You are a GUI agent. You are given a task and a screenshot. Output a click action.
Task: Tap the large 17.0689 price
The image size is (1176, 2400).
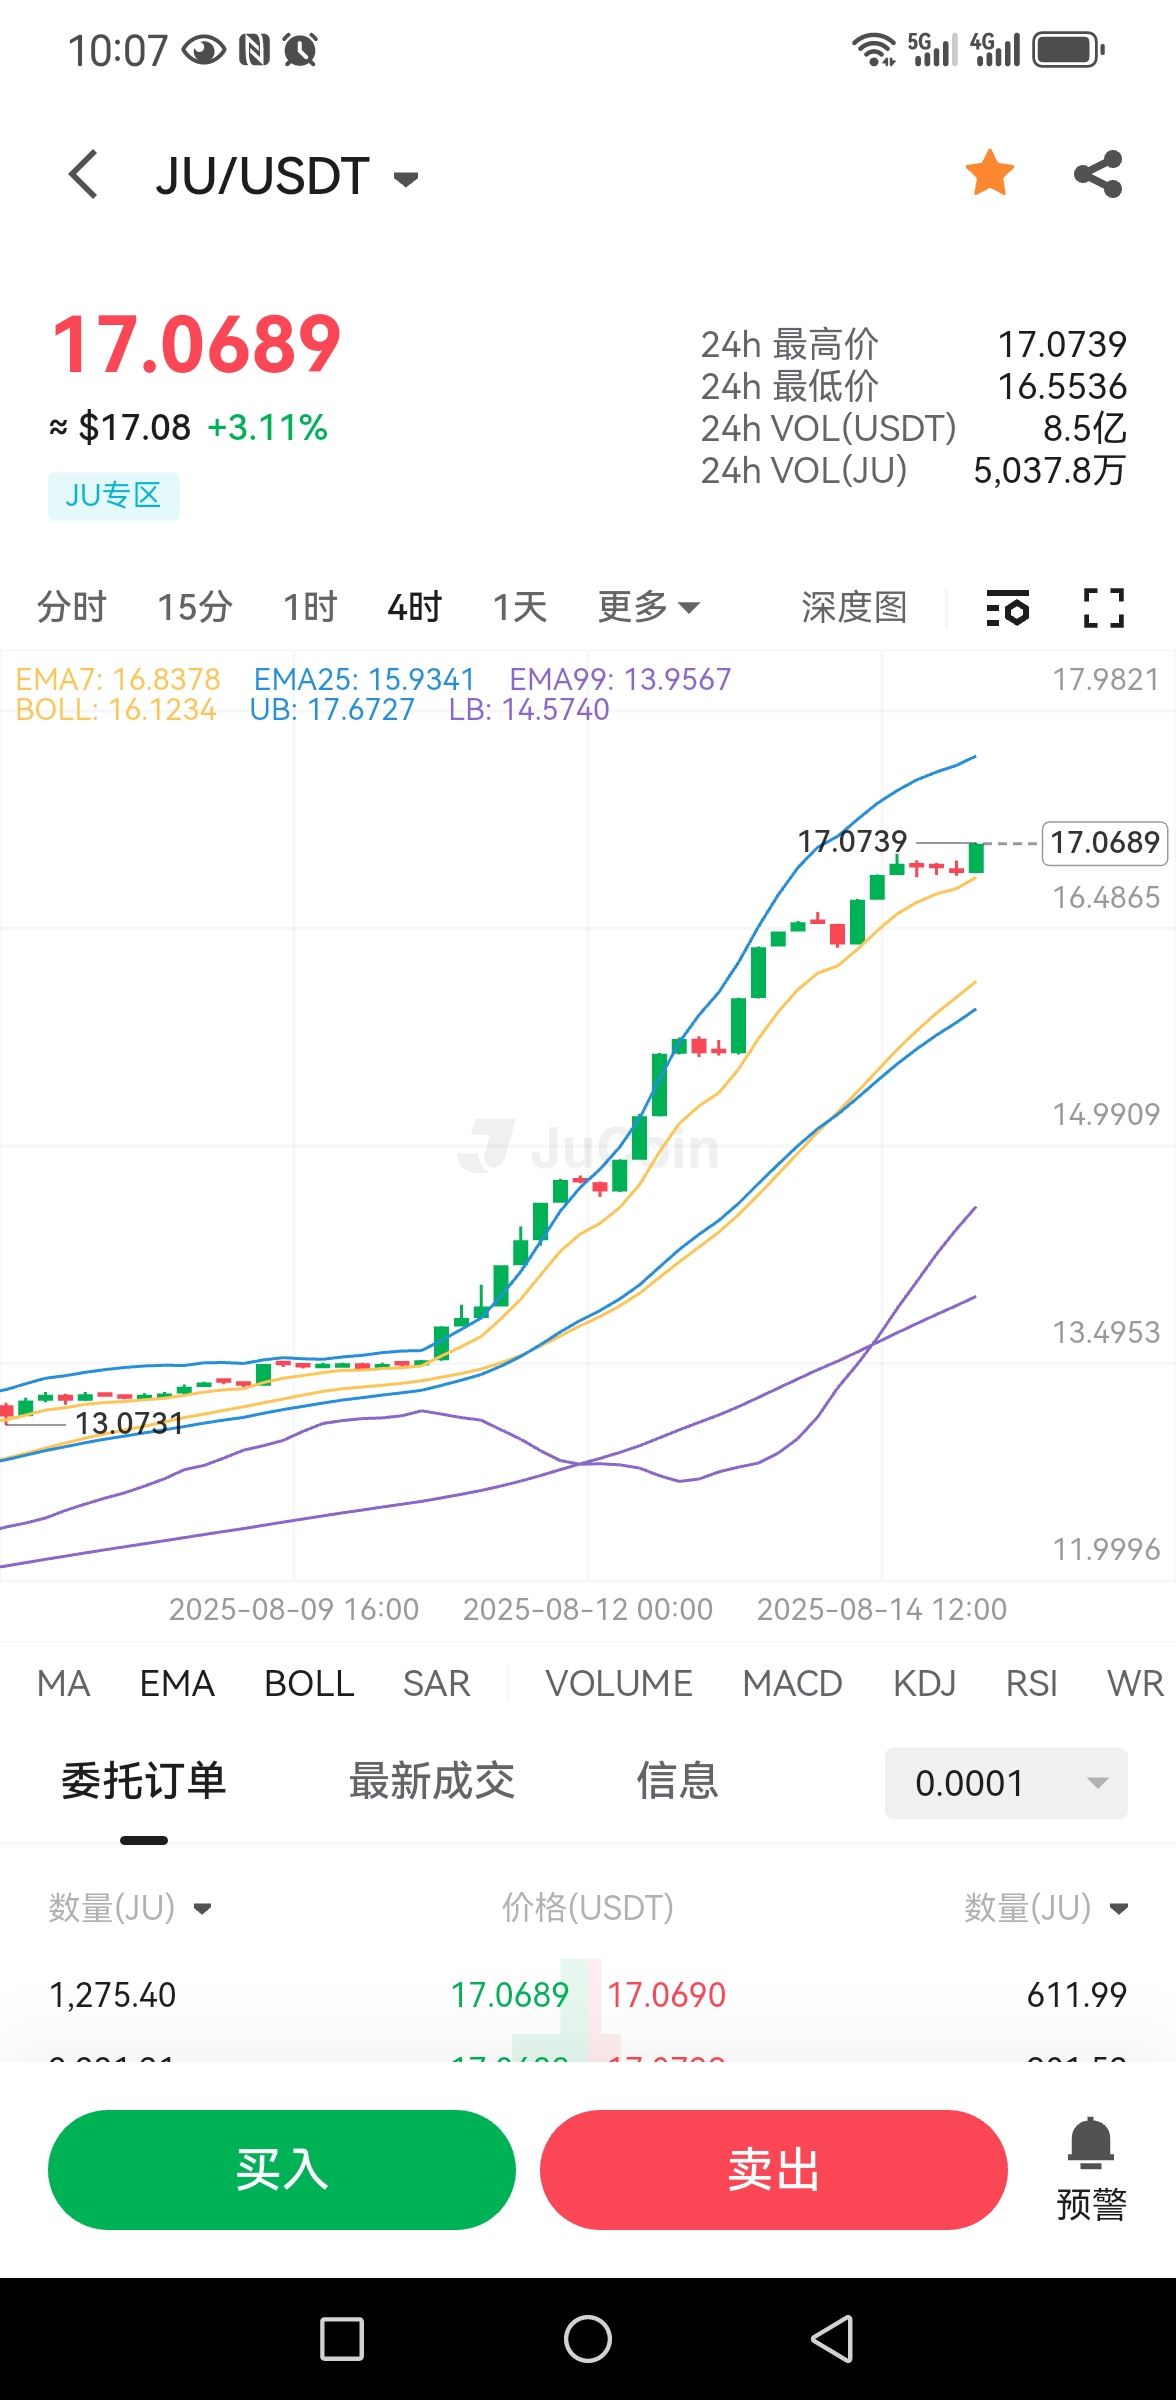coord(196,344)
